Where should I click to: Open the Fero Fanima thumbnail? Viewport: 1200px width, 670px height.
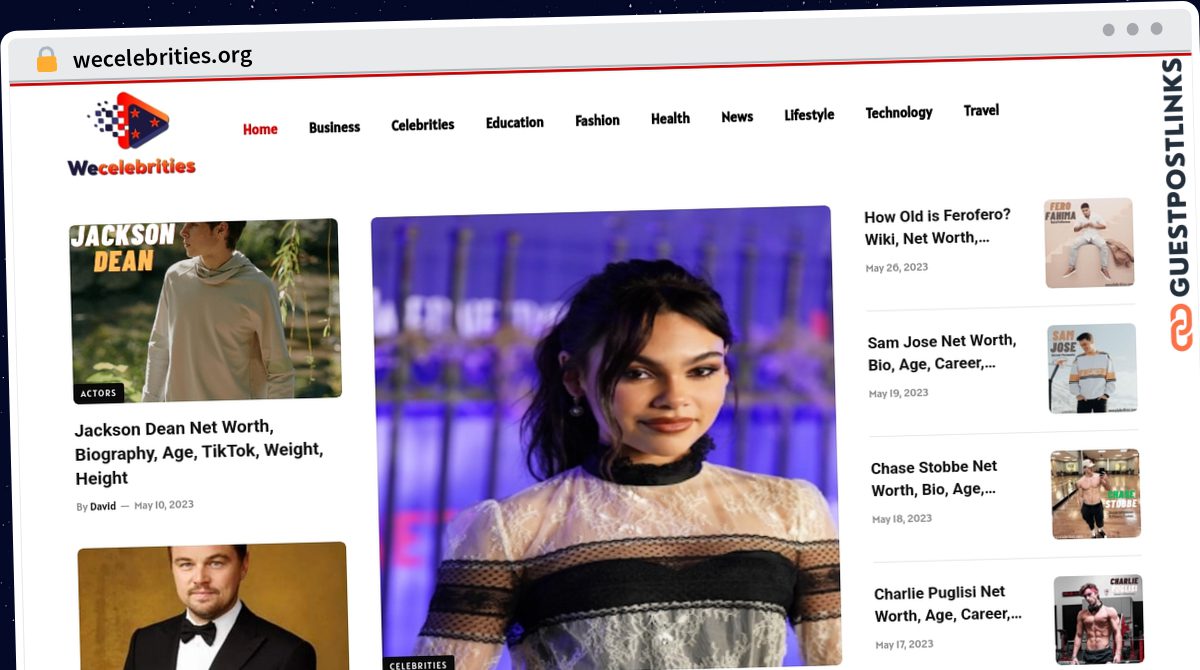pyautogui.click(x=1089, y=243)
